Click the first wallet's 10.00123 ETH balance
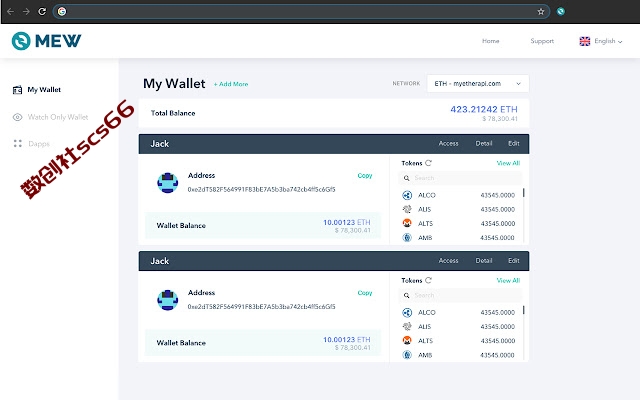The height and width of the screenshot is (400, 640). coord(347,222)
